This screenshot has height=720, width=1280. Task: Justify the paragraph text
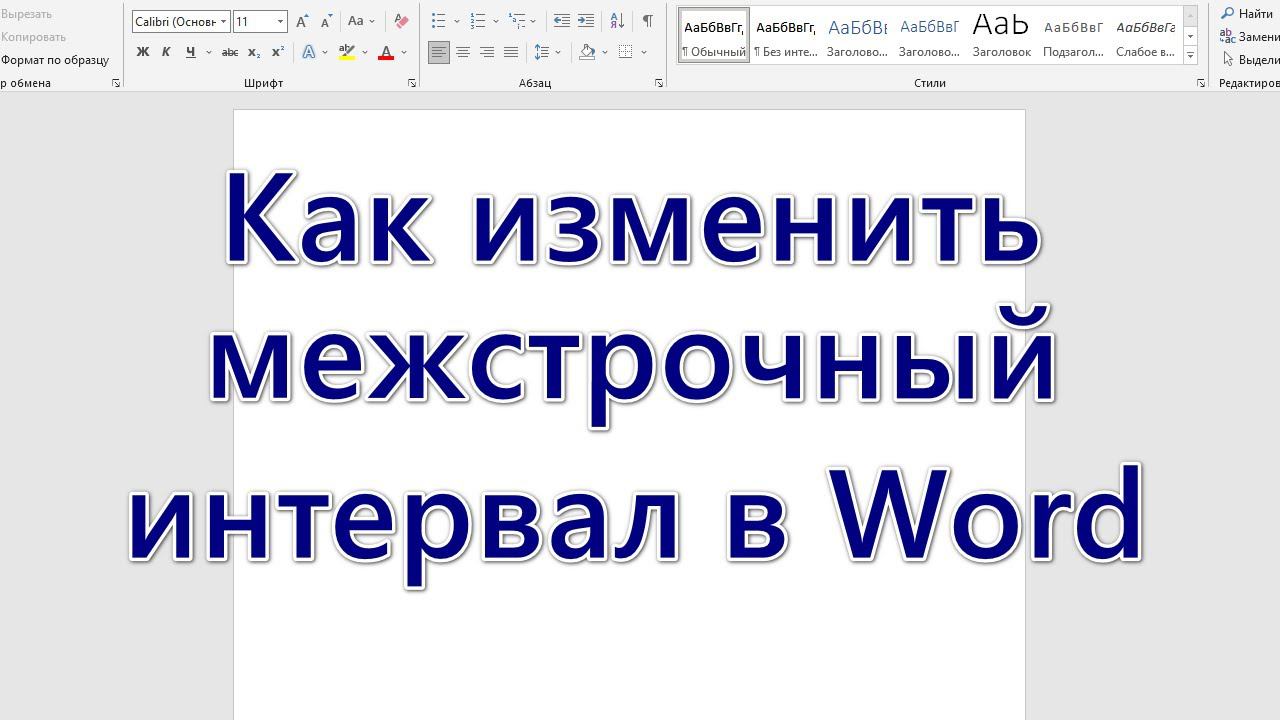(x=511, y=52)
